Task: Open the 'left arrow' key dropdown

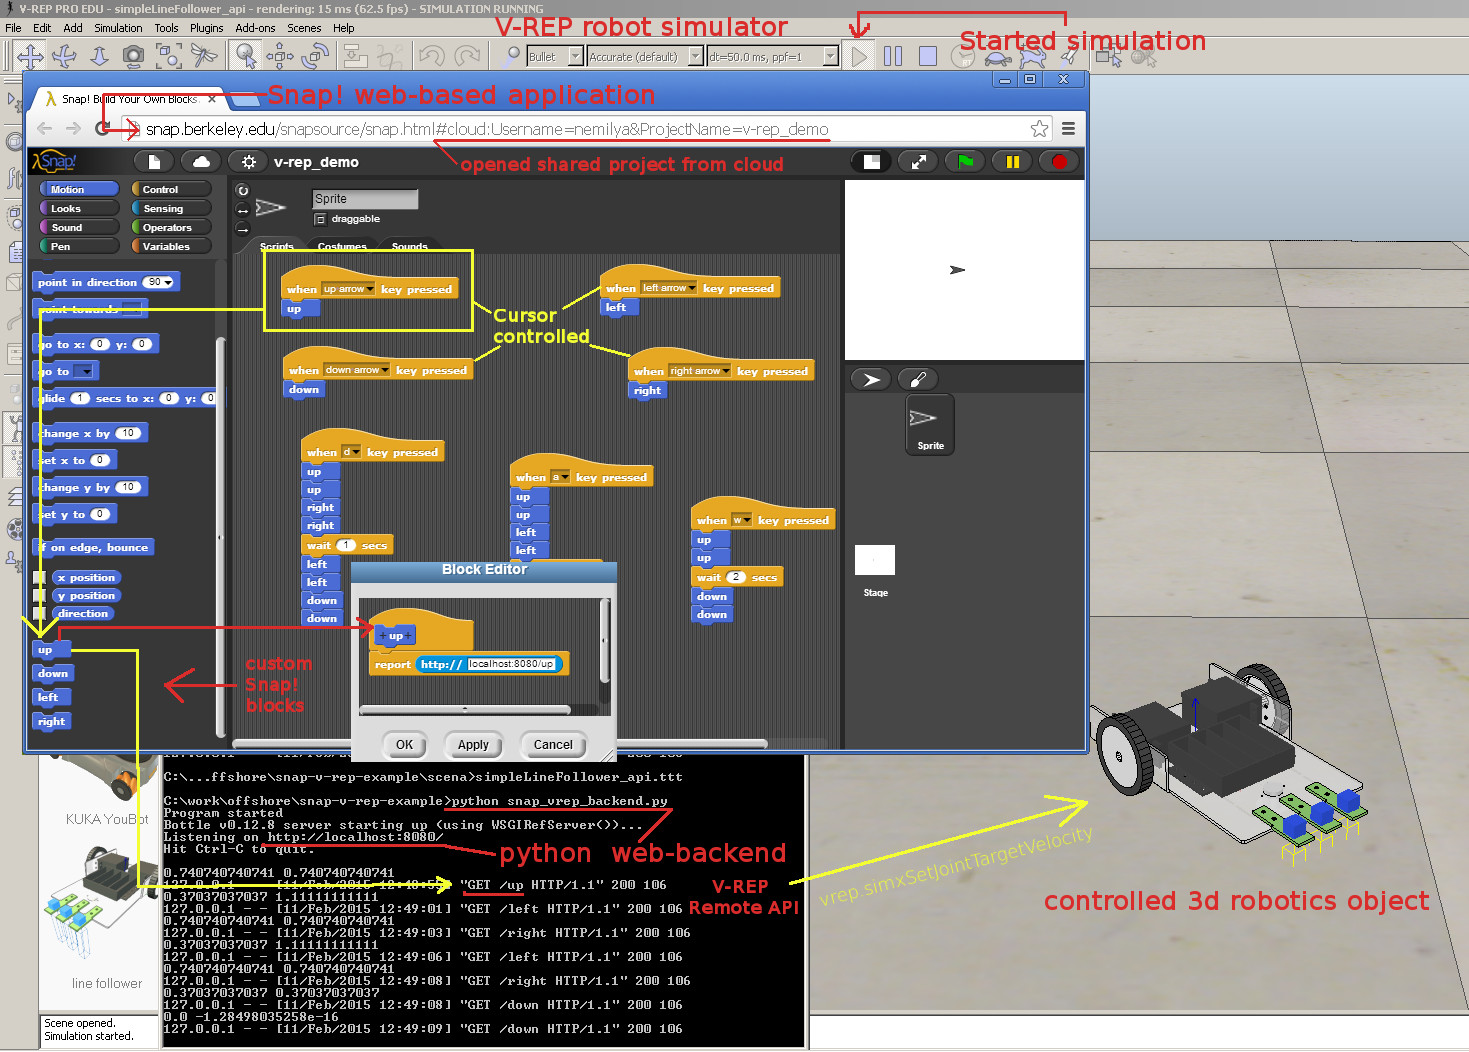Action: 668,288
